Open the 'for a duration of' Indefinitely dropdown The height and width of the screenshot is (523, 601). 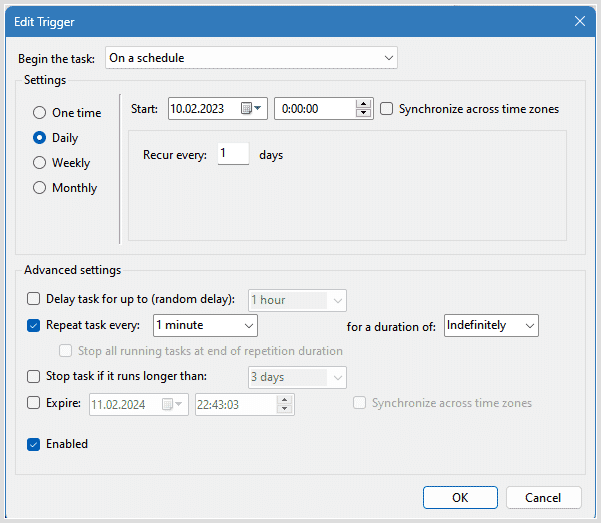(491, 326)
